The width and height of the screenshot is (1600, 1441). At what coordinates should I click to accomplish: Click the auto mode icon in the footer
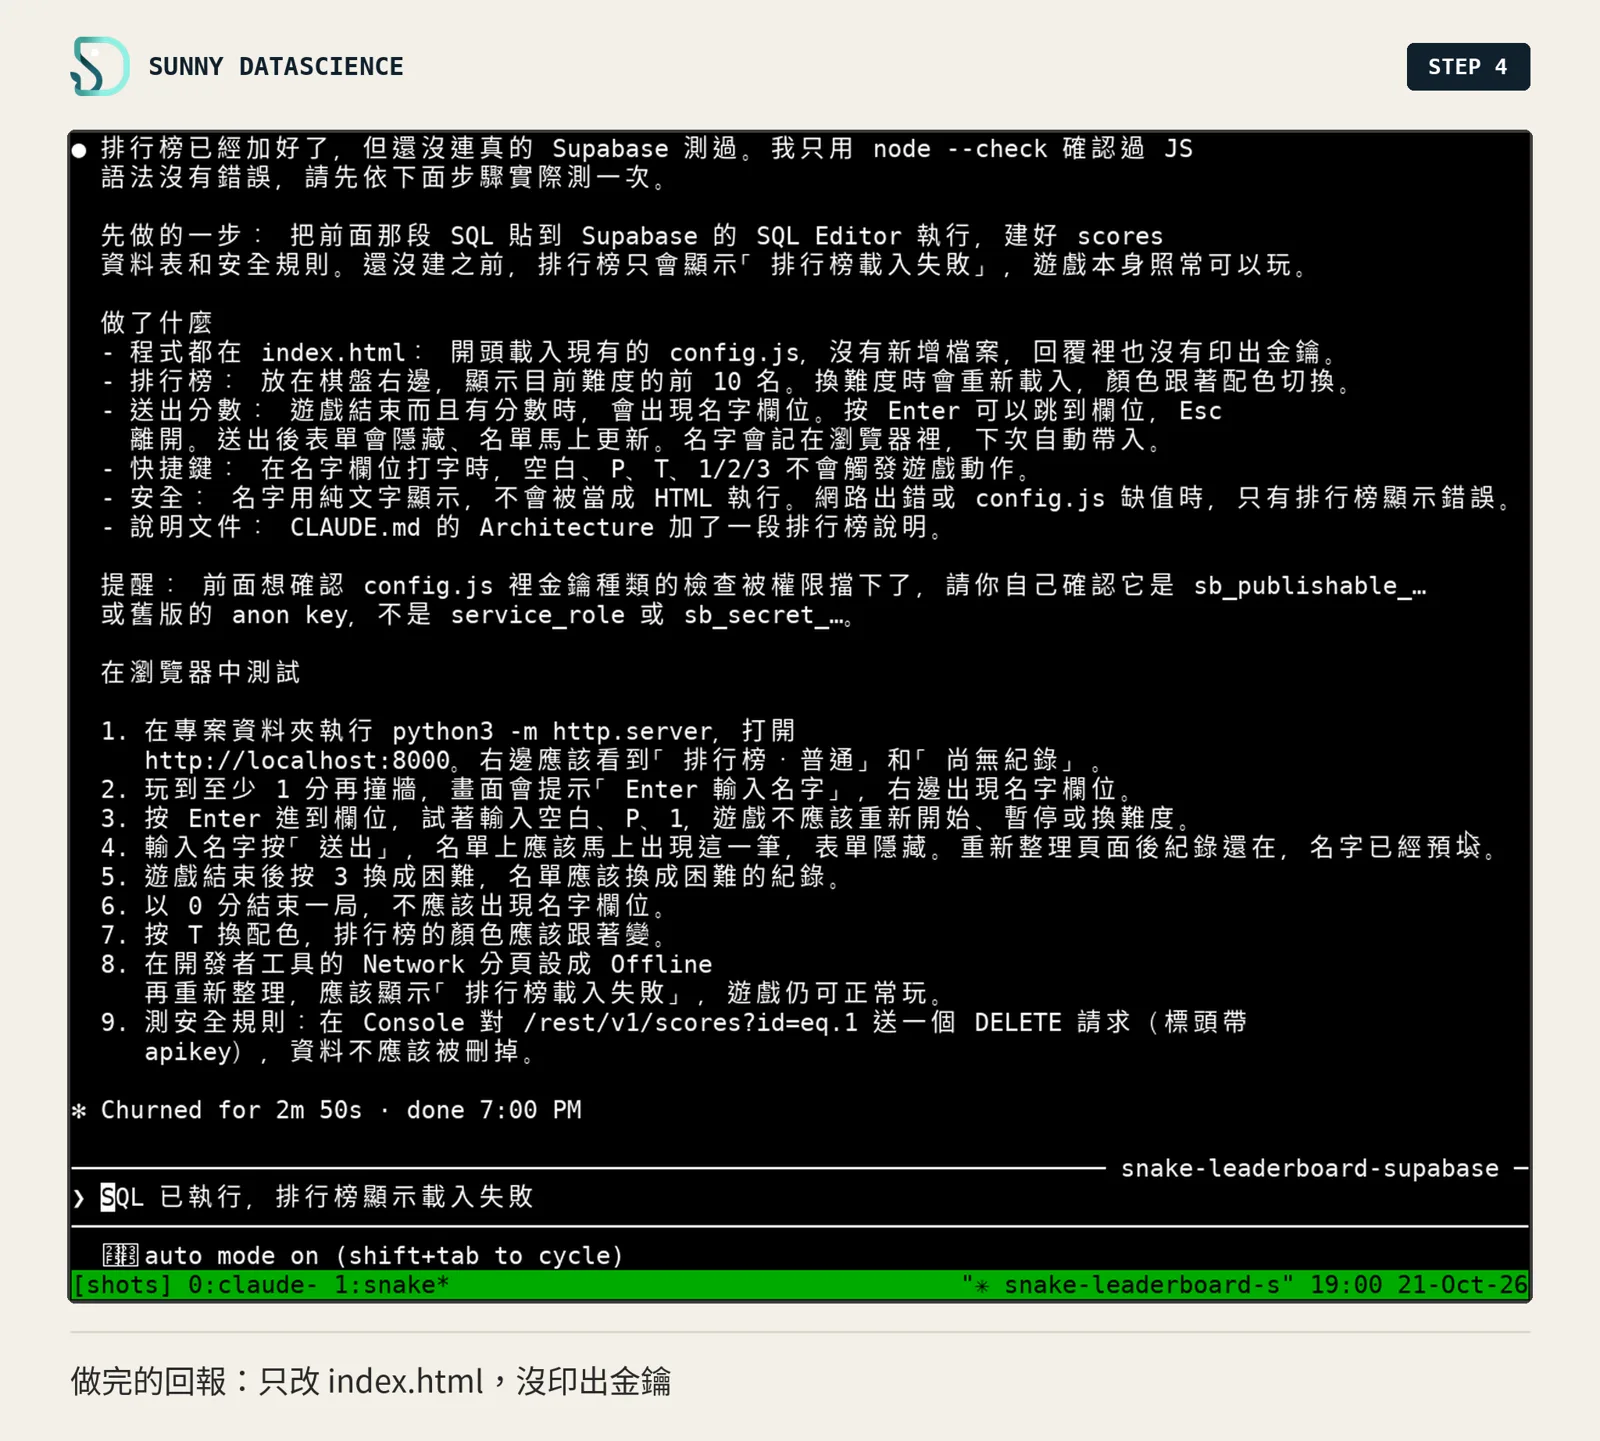click(120, 1255)
